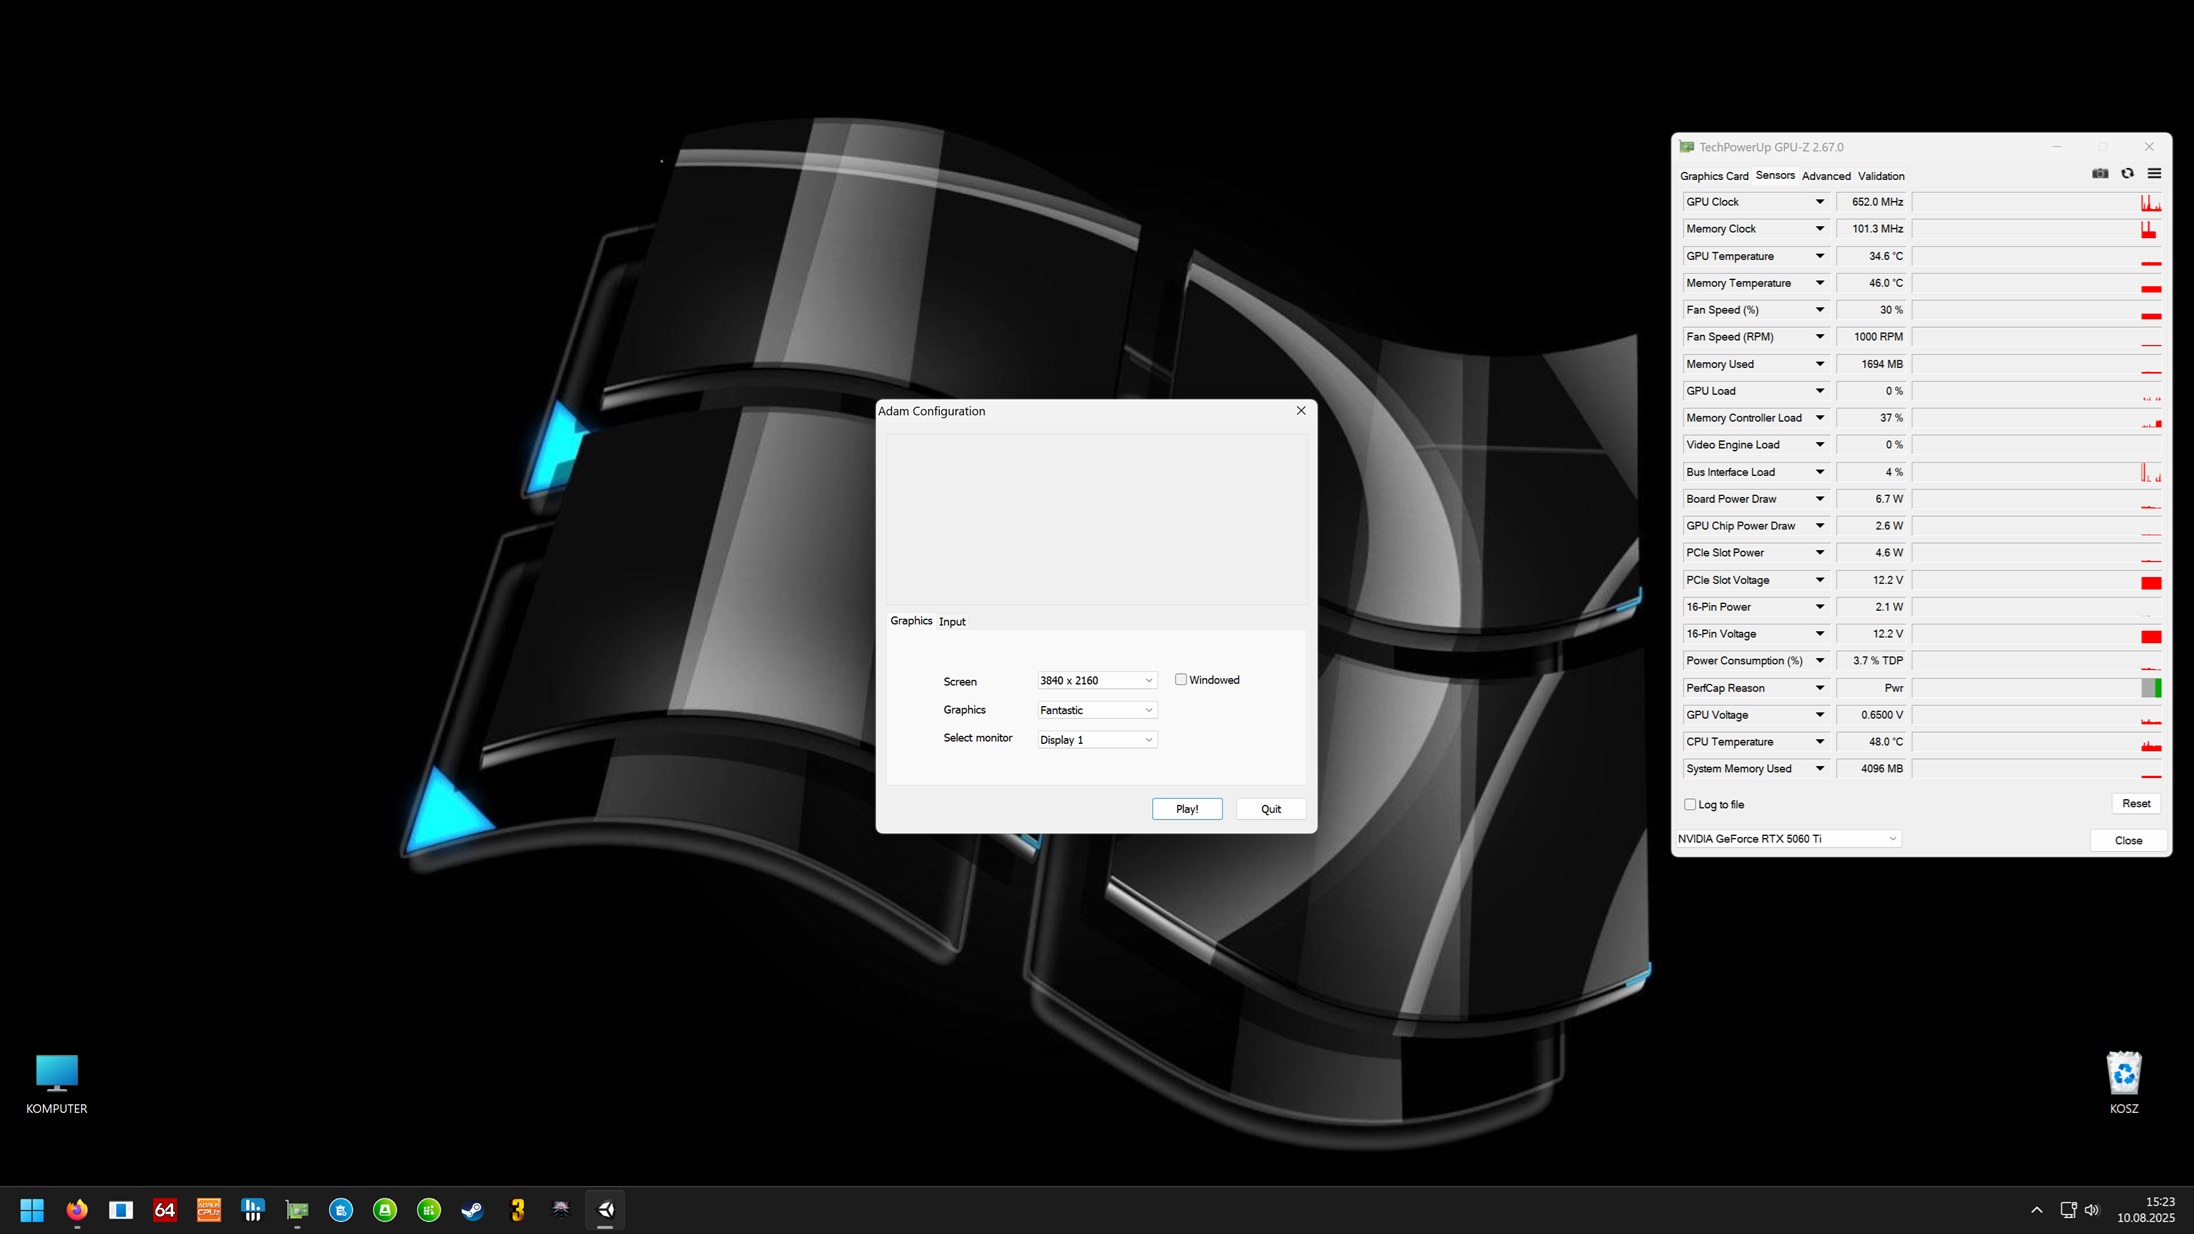Switch to Graphics Card tab in GPU-Z

point(1714,176)
